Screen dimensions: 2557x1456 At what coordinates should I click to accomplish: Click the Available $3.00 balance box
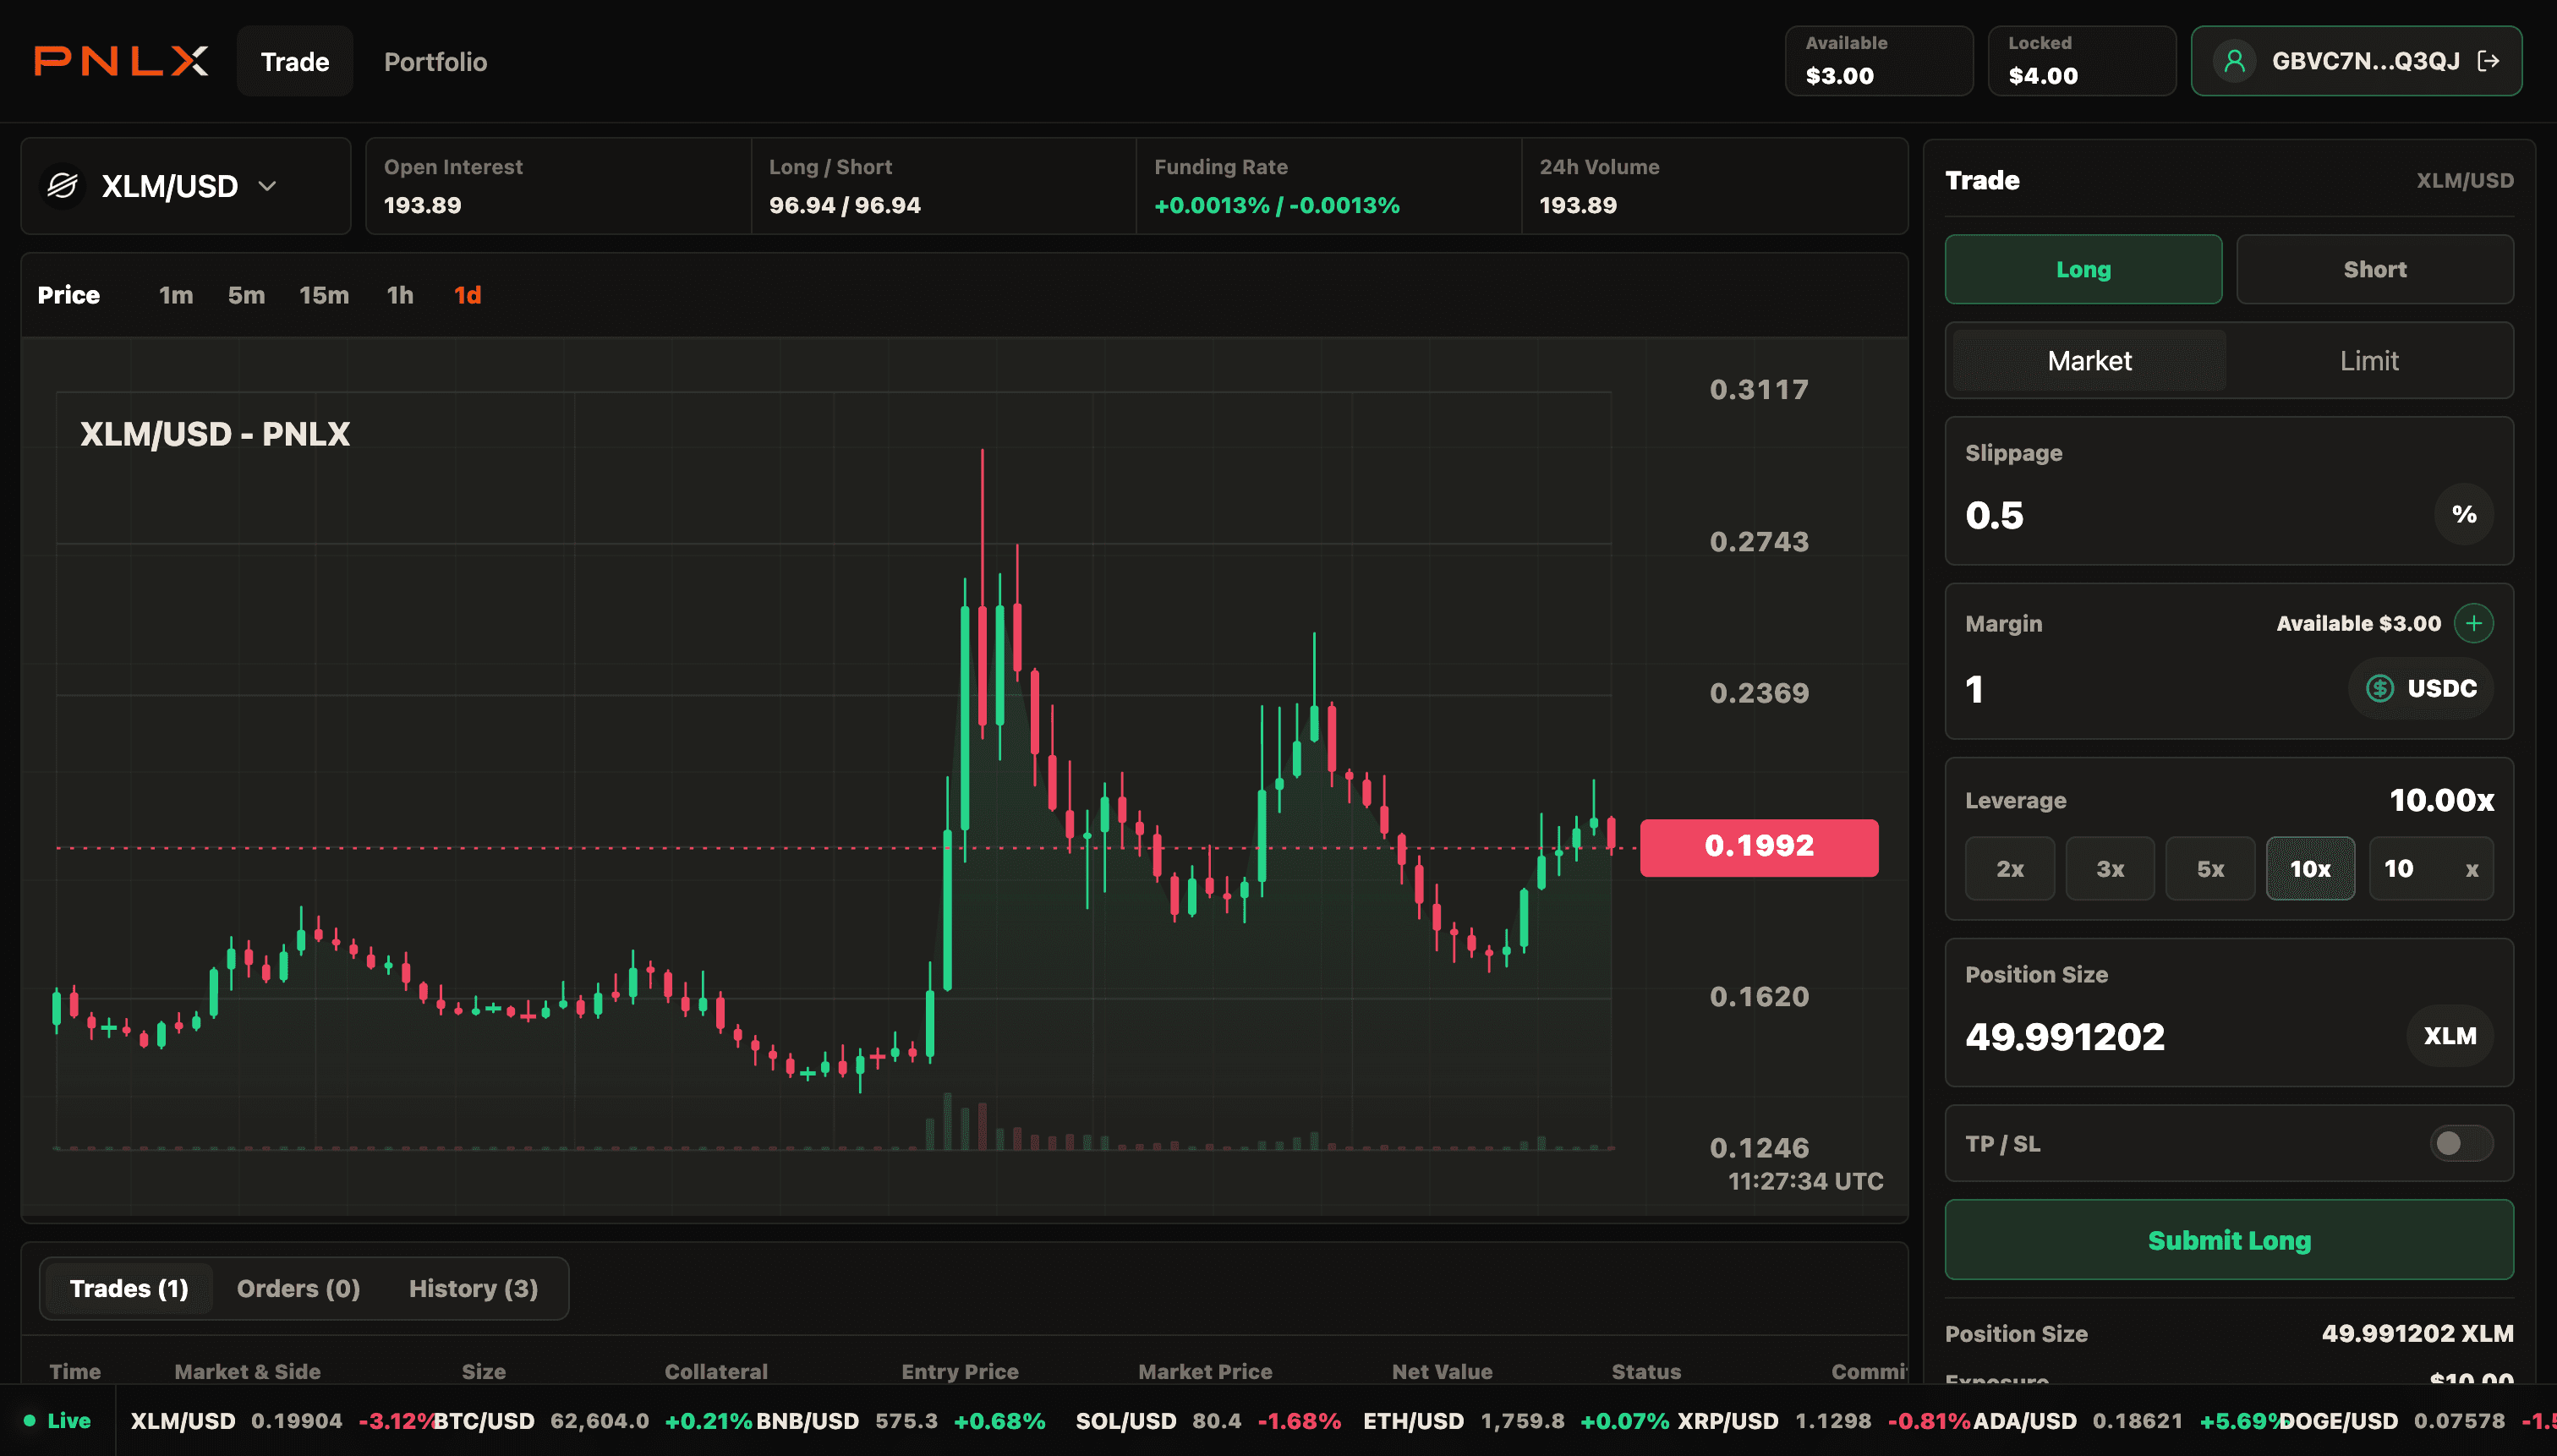1878,61
